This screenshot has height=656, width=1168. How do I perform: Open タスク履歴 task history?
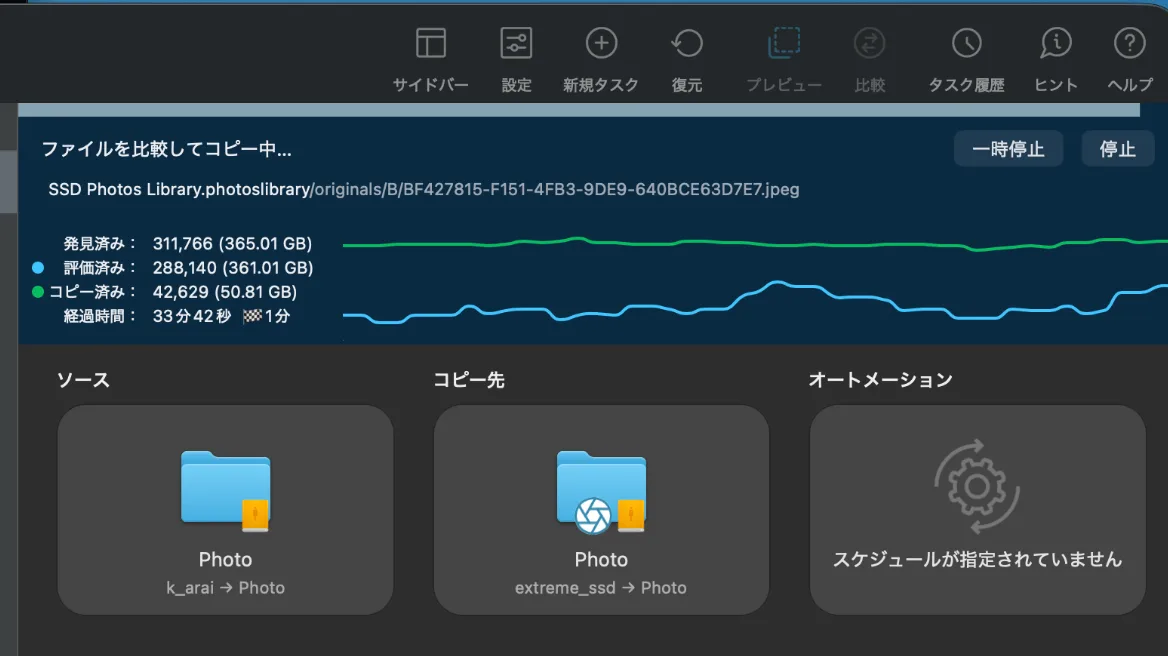(x=966, y=43)
